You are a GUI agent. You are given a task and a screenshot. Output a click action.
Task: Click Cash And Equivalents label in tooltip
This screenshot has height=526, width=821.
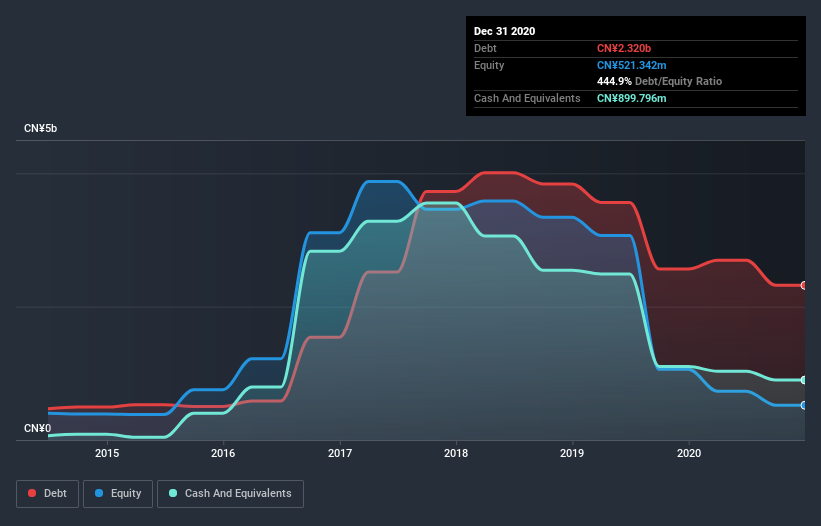click(527, 98)
